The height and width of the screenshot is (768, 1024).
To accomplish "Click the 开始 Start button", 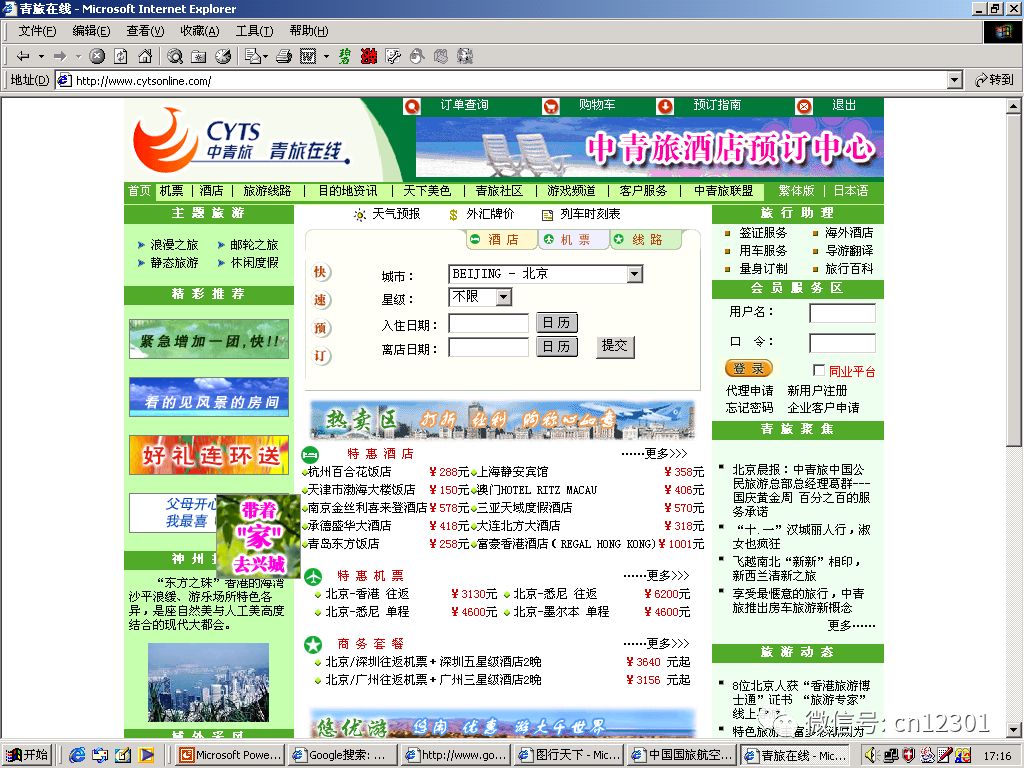I will 27,755.
